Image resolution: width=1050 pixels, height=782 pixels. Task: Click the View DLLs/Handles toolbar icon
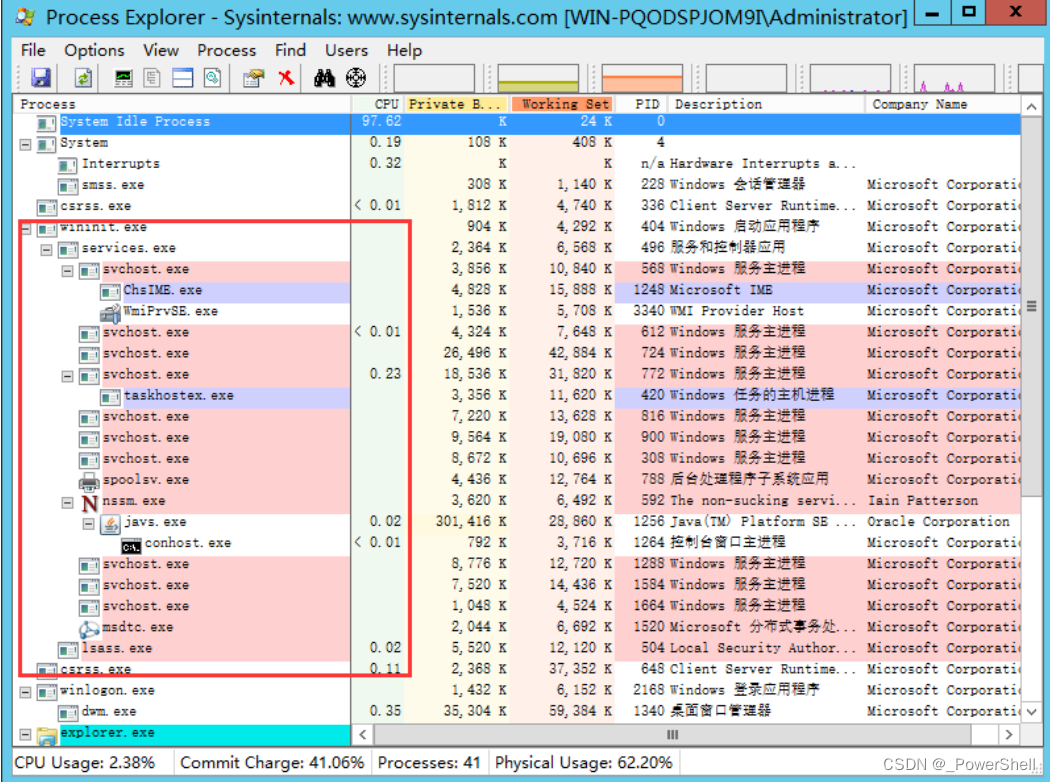[213, 78]
